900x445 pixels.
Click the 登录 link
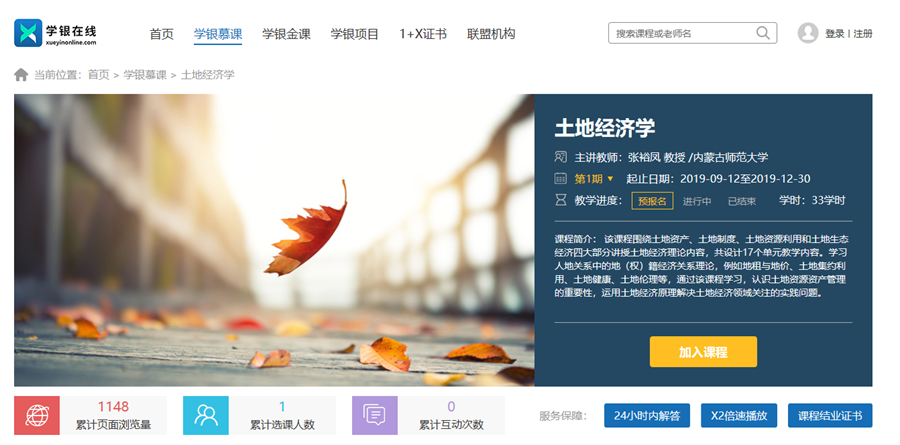pyautogui.click(x=835, y=34)
